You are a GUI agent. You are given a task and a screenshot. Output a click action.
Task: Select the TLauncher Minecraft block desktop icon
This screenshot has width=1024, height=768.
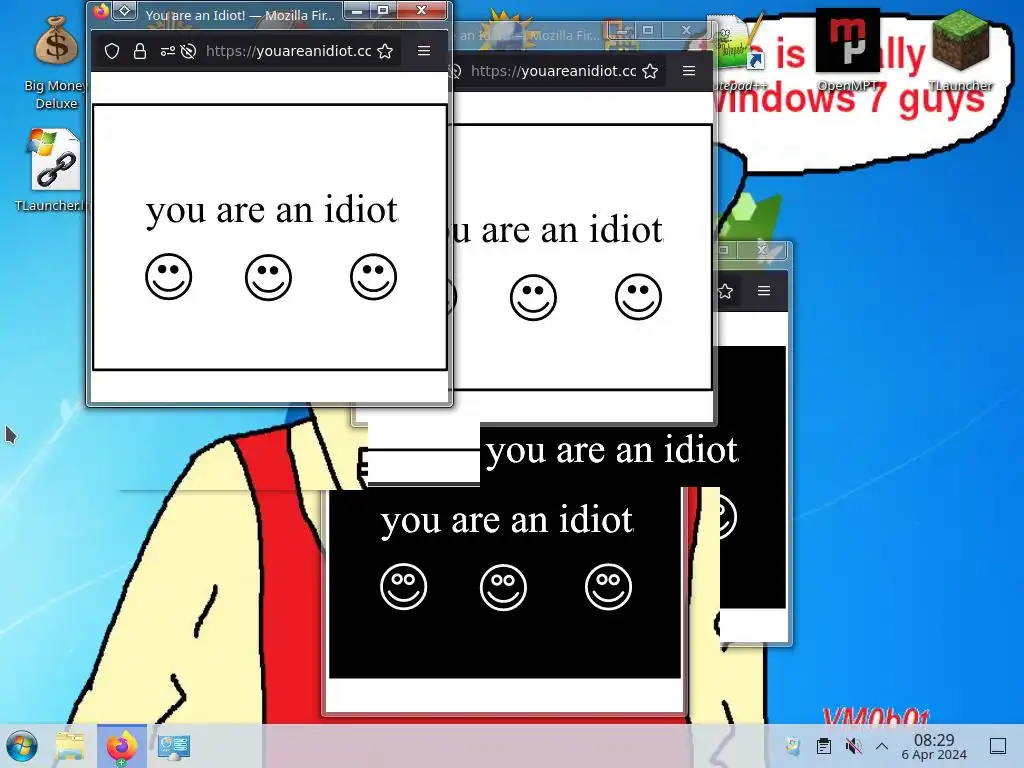pyautogui.click(x=960, y=51)
